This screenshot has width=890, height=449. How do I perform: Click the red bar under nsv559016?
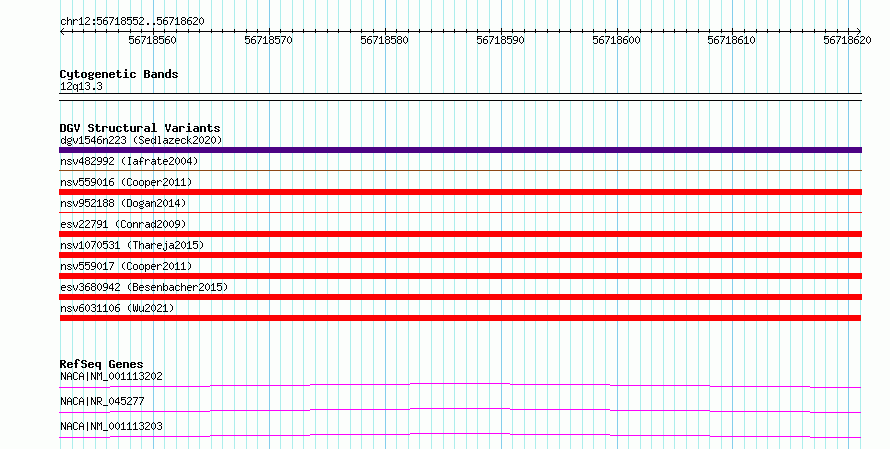tap(460, 192)
